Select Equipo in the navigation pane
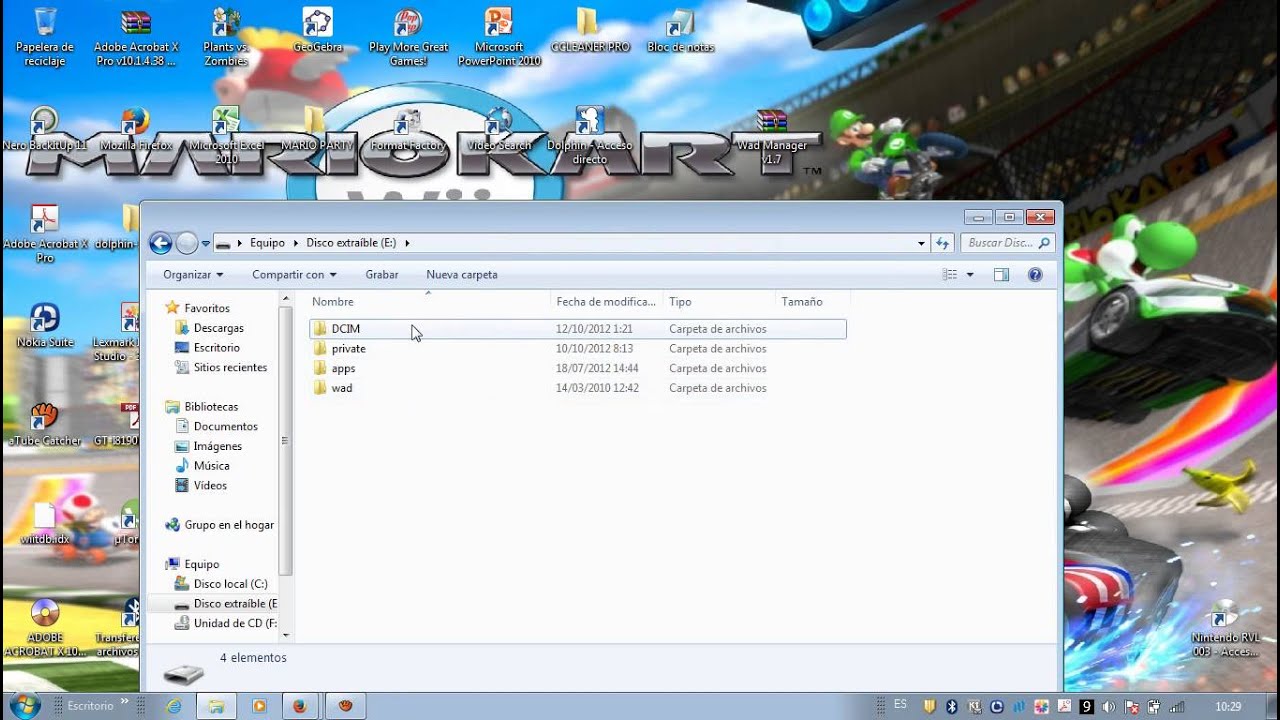 [201, 564]
